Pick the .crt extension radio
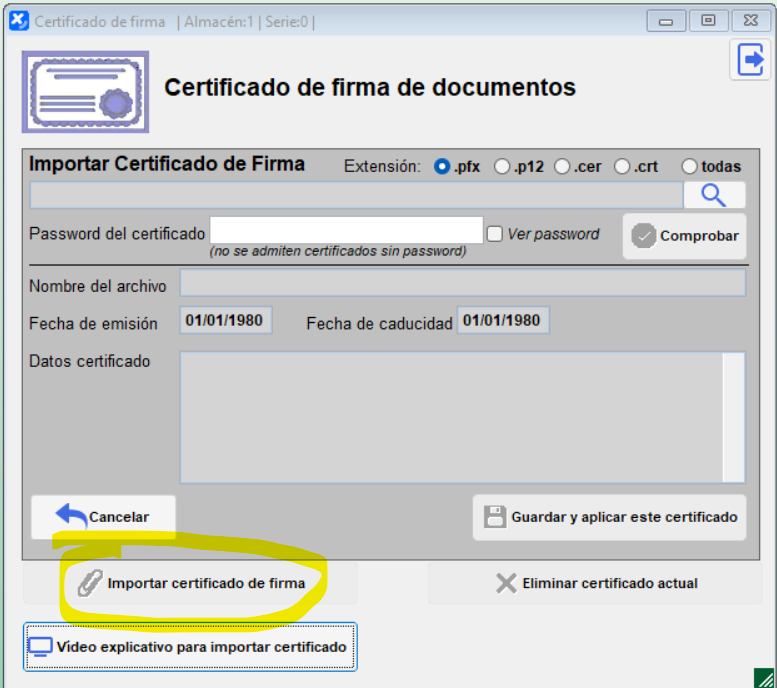Viewport: 777px width, 688px height. pyautogui.click(x=621, y=167)
